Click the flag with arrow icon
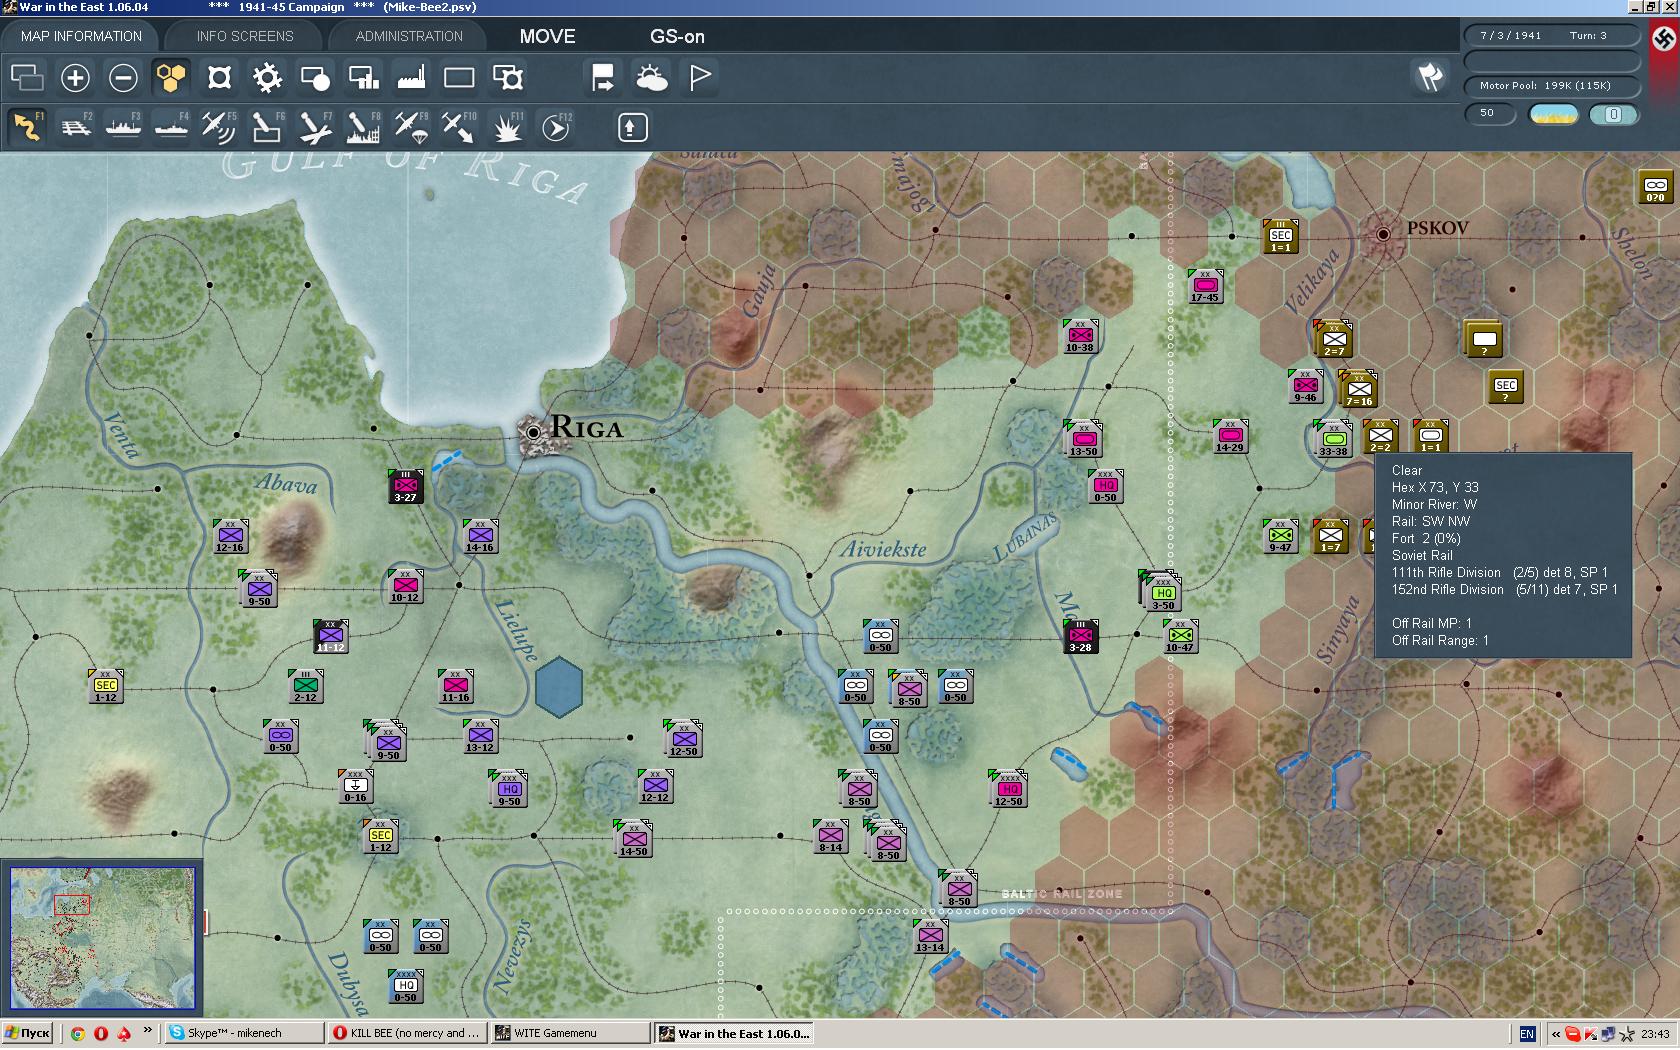The height and width of the screenshot is (1050, 1680). coord(603,77)
